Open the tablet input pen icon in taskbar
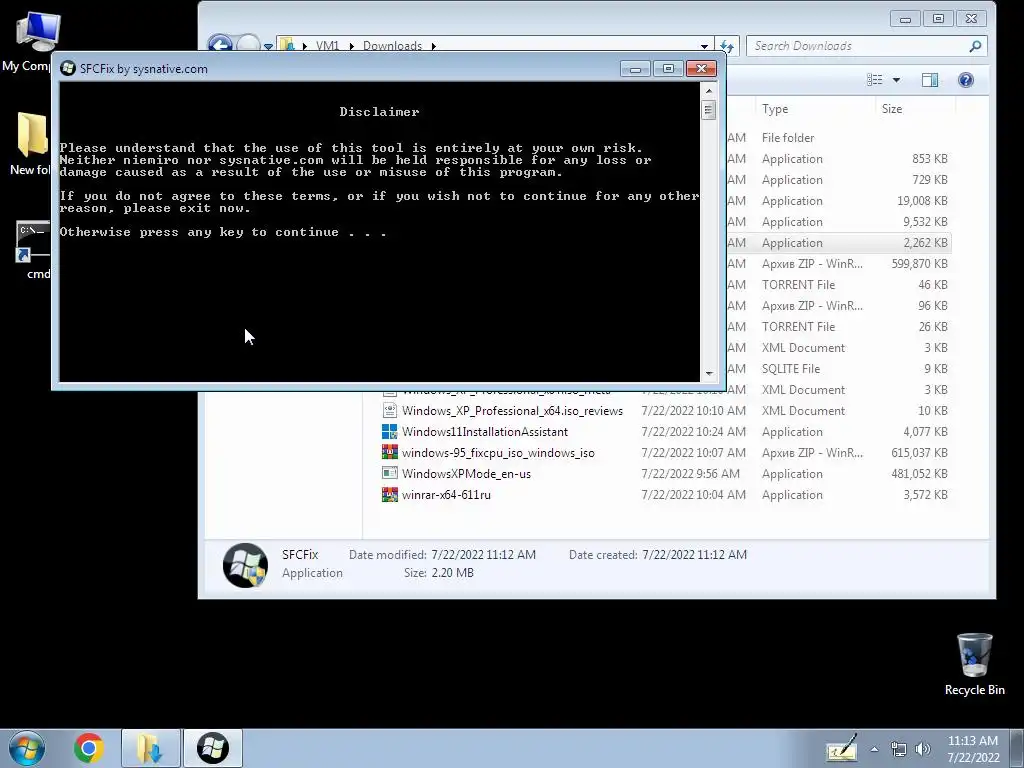 coord(841,748)
